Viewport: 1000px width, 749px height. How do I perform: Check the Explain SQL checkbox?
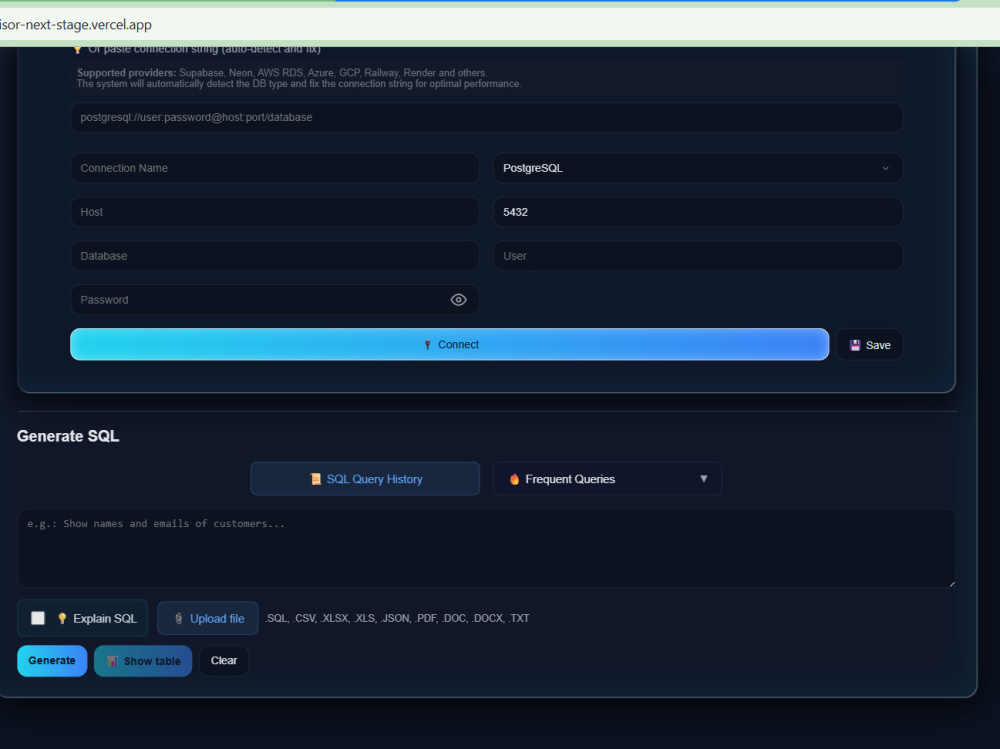[38, 618]
